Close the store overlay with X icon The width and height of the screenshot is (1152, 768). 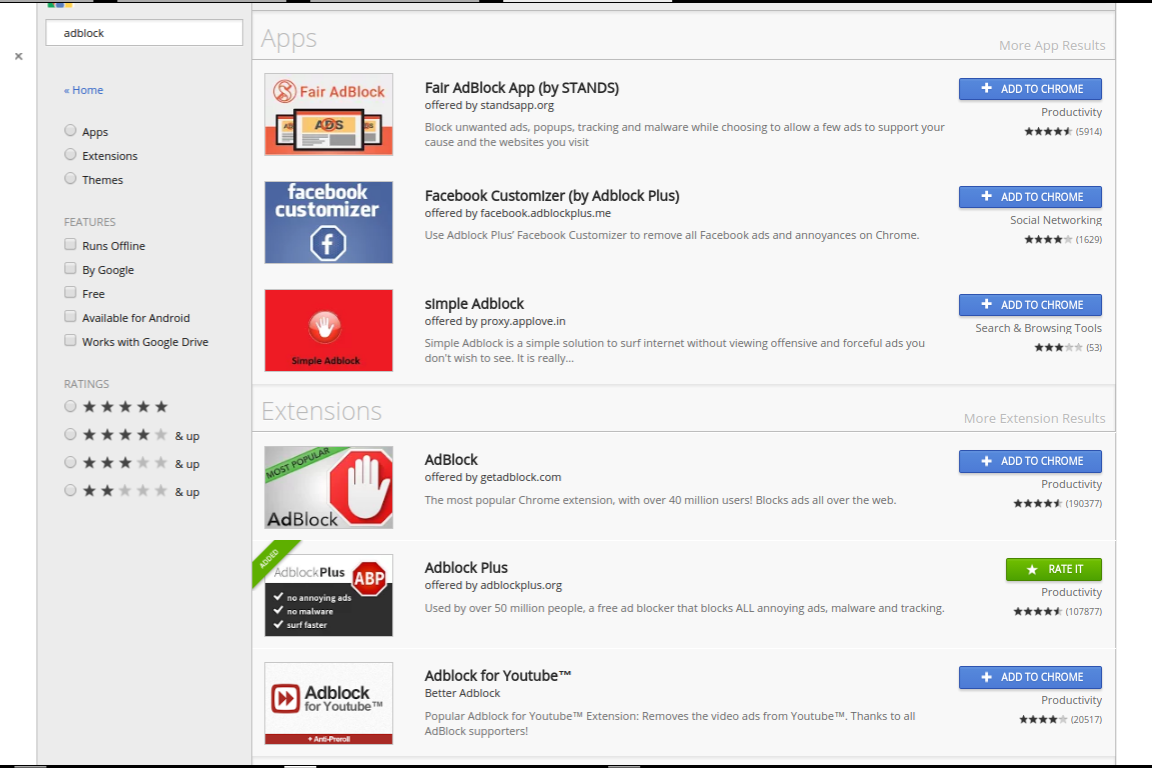coord(18,57)
